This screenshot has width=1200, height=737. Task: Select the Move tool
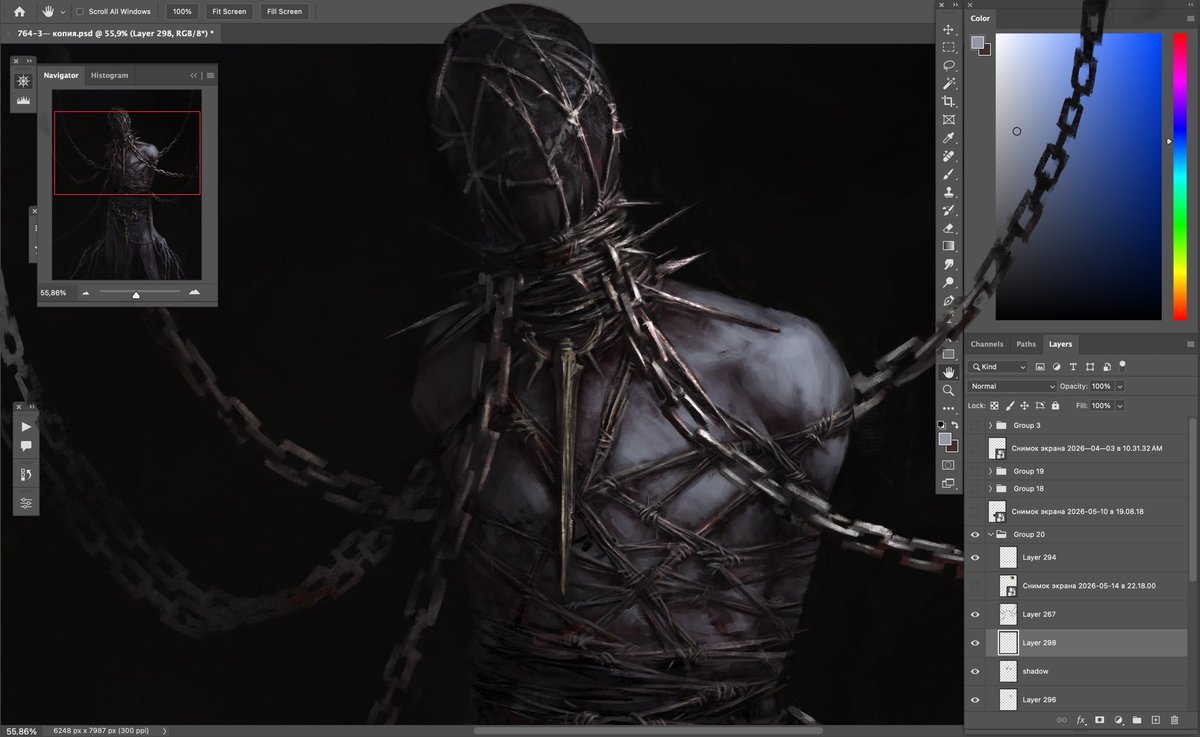[x=949, y=30]
